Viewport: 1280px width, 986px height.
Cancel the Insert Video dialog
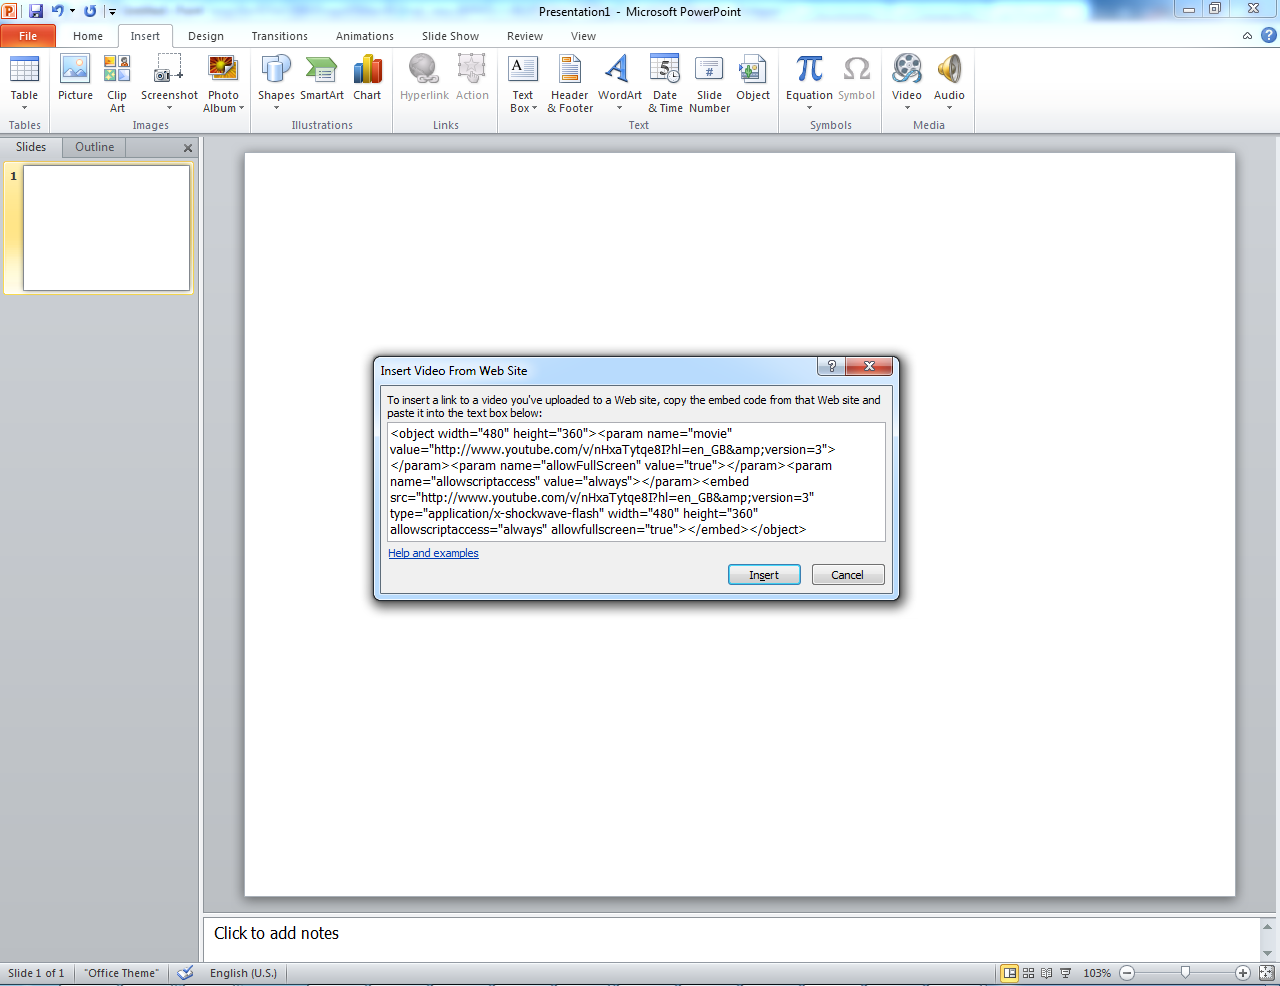click(847, 575)
